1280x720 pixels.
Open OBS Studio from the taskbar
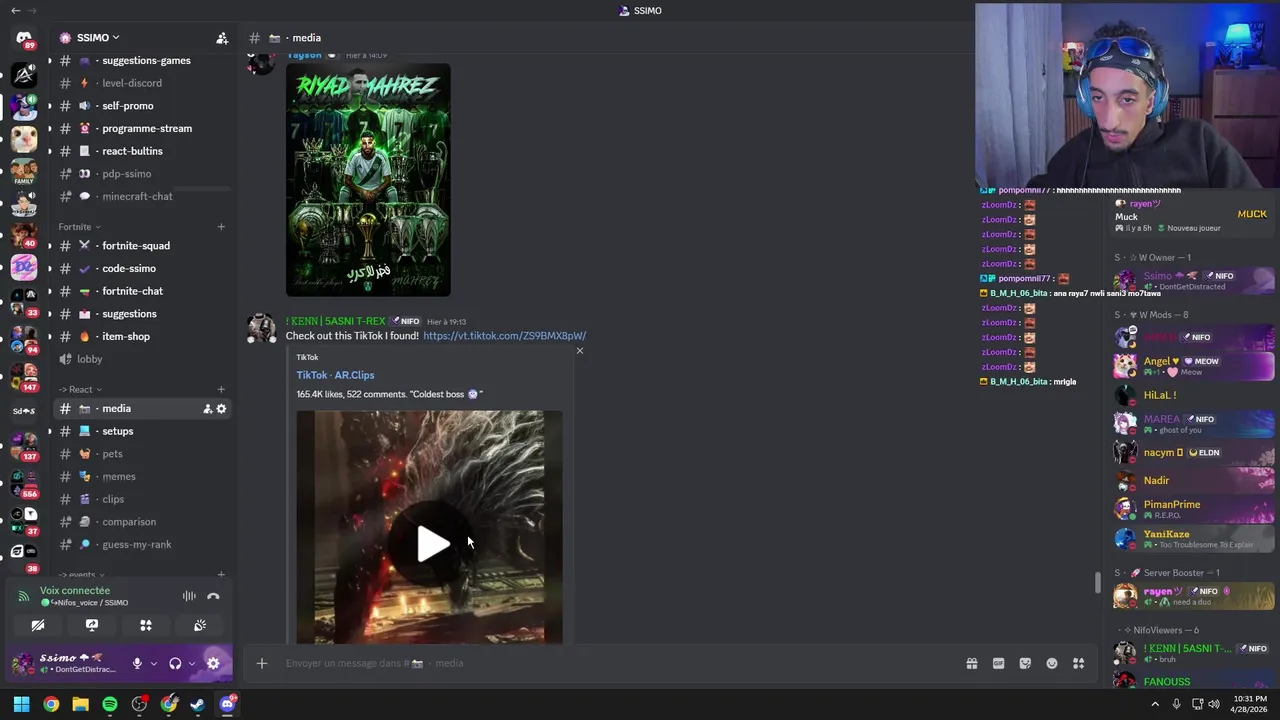(x=139, y=704)
